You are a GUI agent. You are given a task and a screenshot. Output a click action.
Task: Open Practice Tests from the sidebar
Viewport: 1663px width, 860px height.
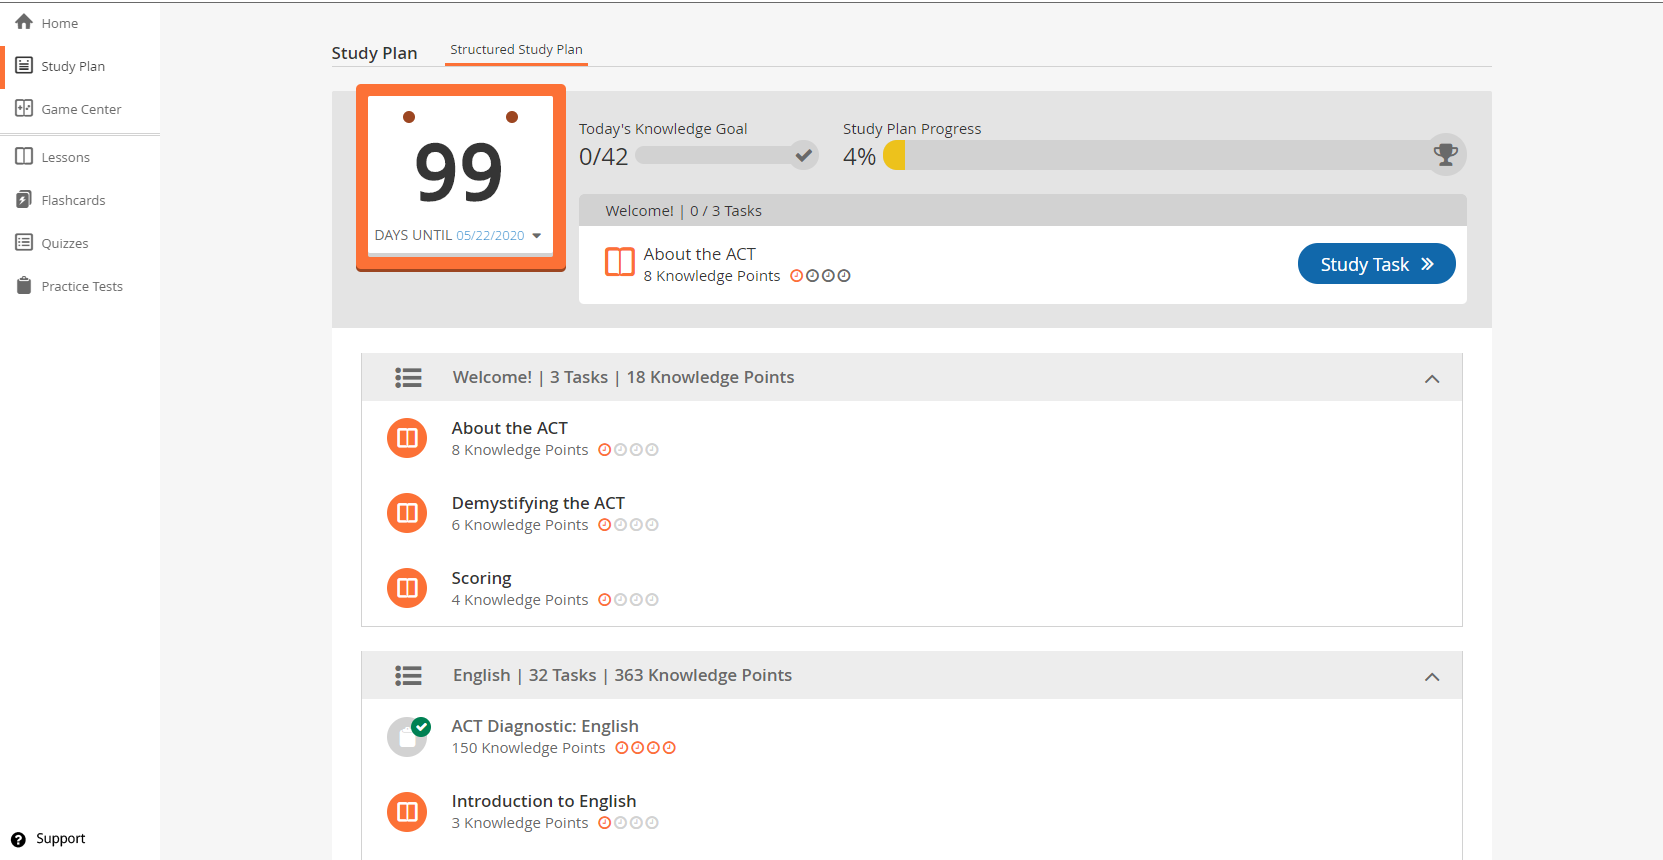click(x=80, y=286)
